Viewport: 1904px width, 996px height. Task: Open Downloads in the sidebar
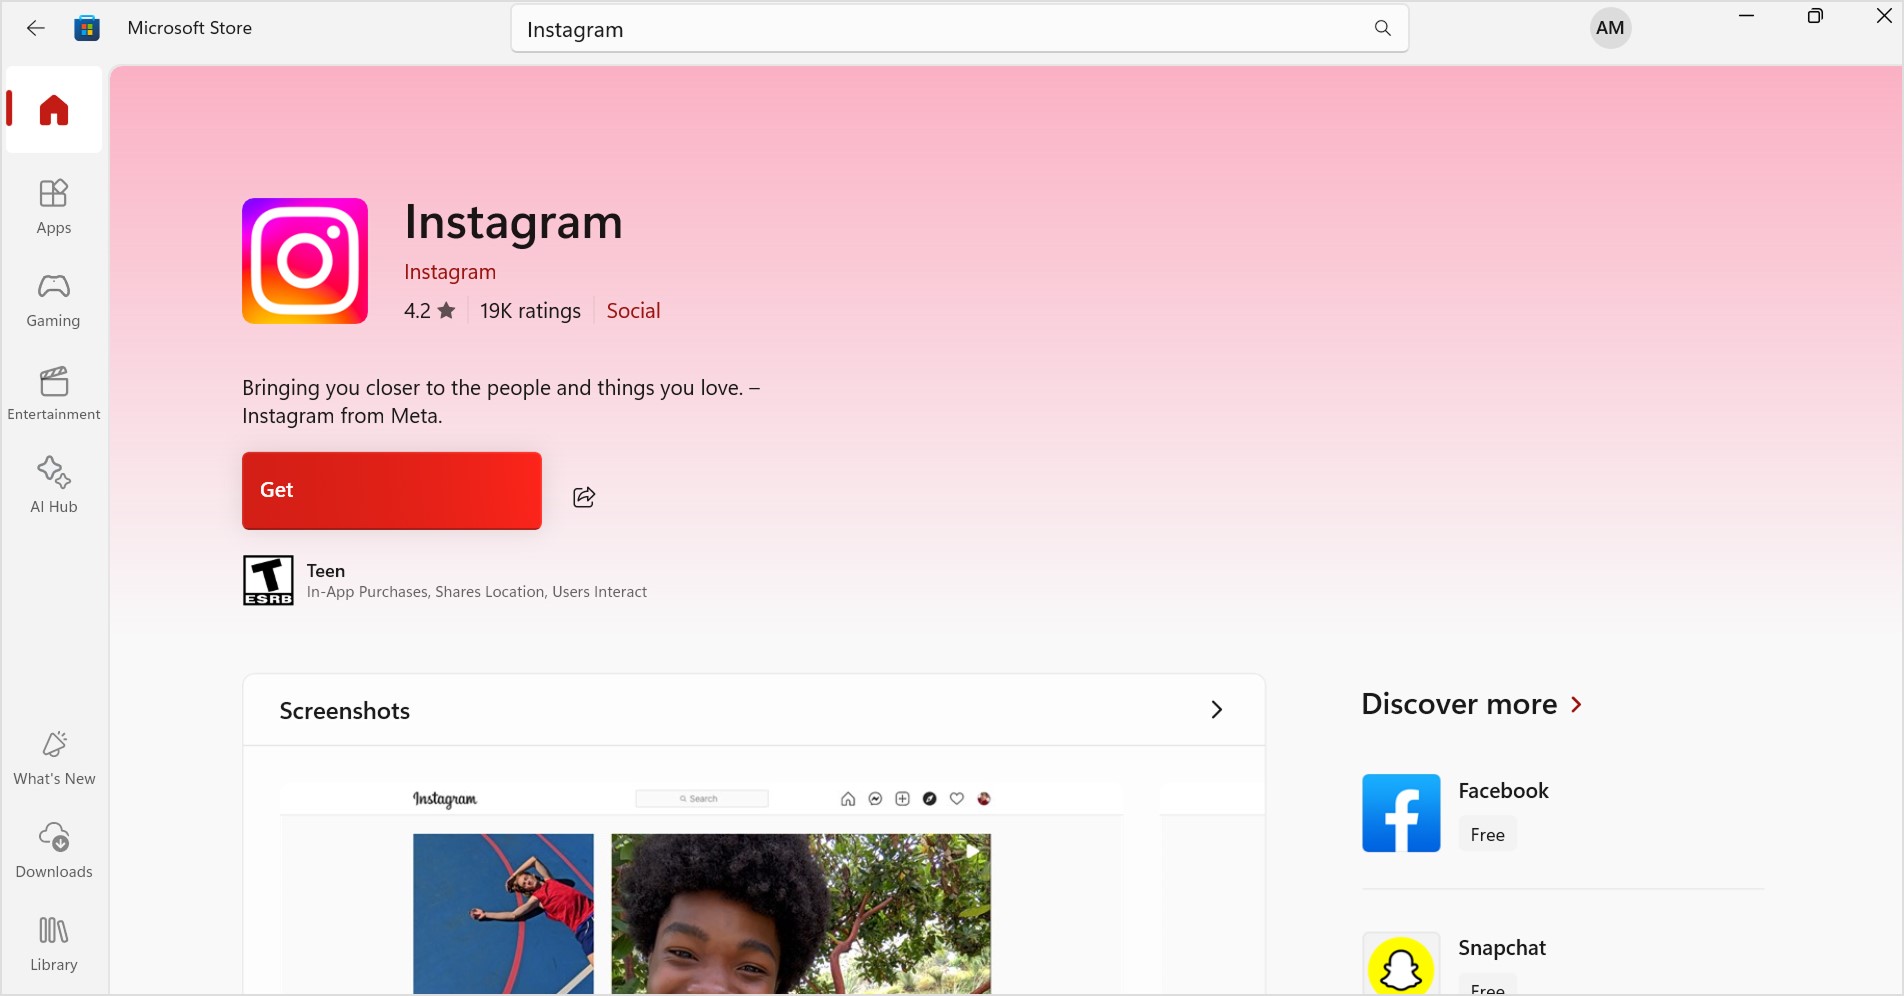(54, 851)
